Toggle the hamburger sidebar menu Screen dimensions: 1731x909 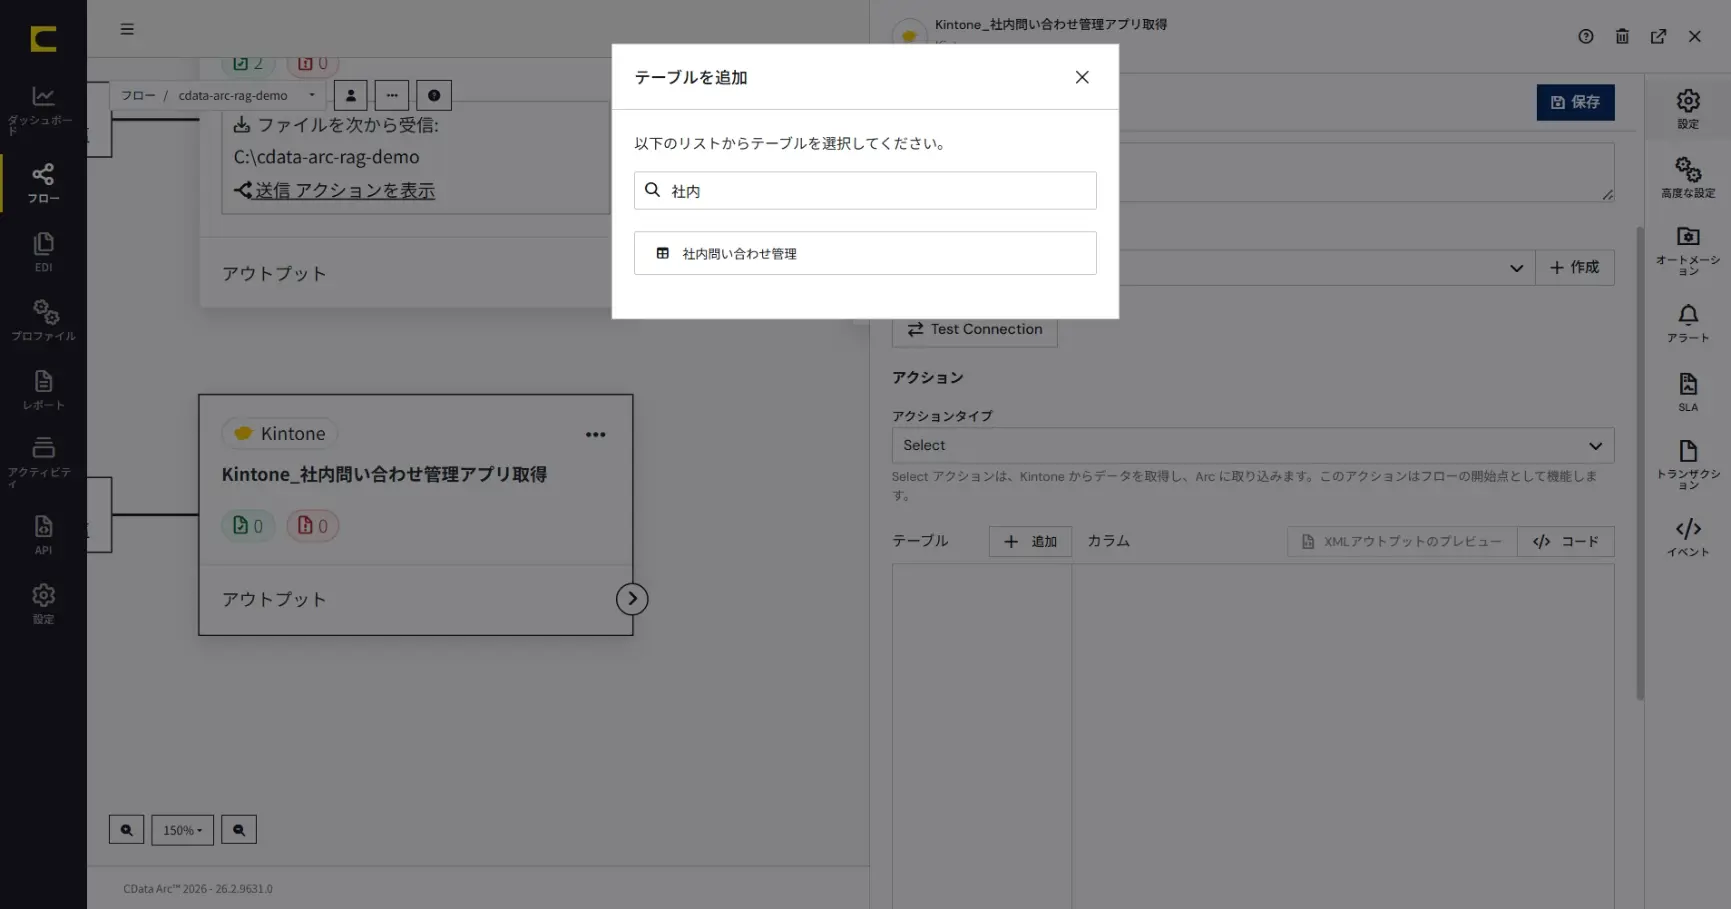pos(127,29)
